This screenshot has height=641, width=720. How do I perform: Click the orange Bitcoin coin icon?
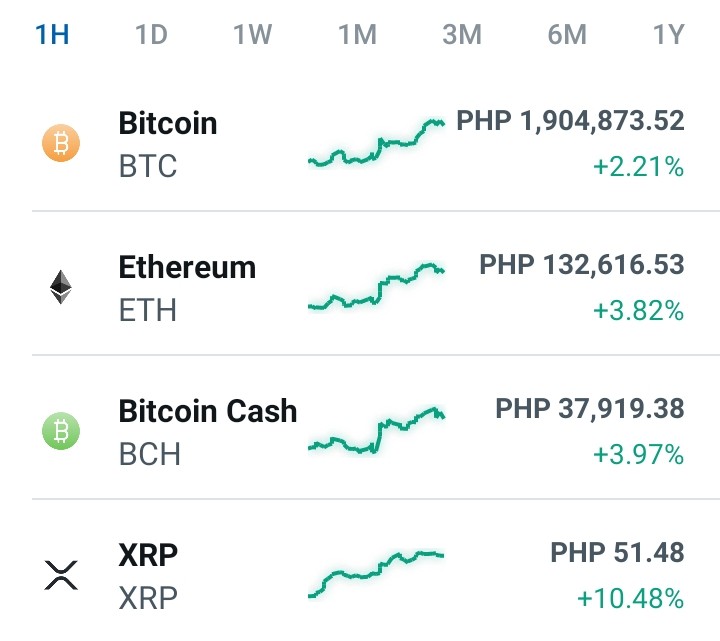pos(61,143)
